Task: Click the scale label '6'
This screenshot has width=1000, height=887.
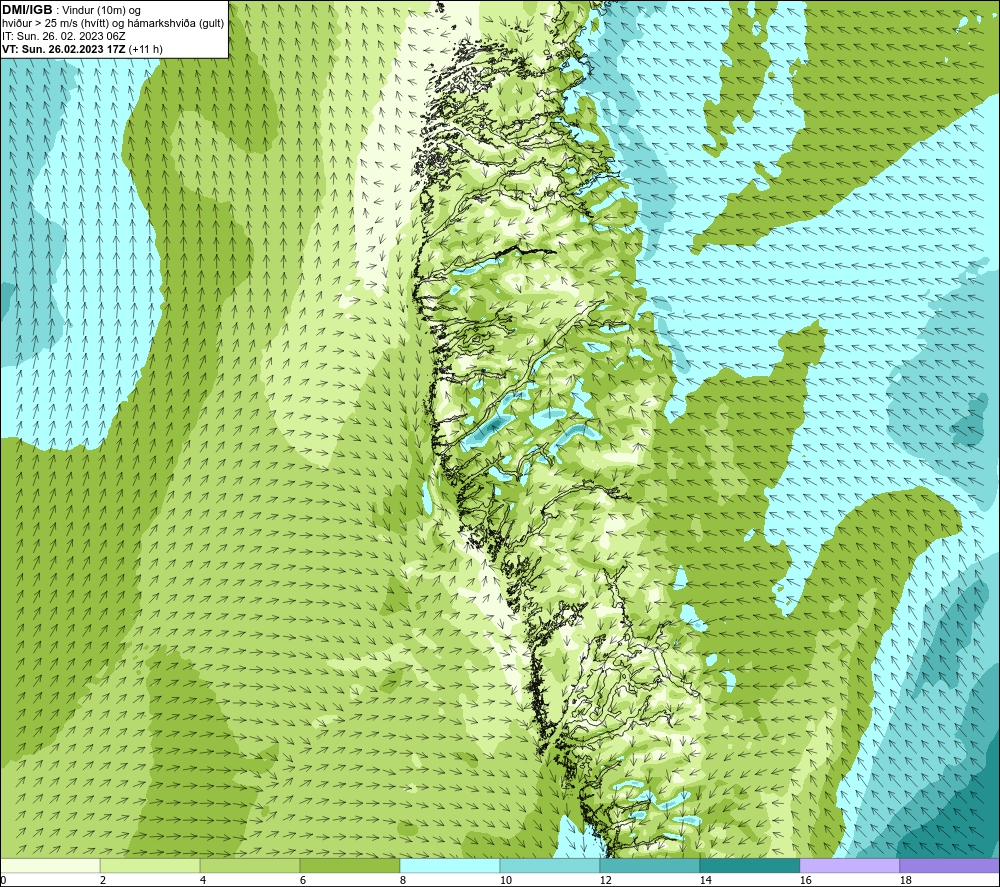Action: 303,881
